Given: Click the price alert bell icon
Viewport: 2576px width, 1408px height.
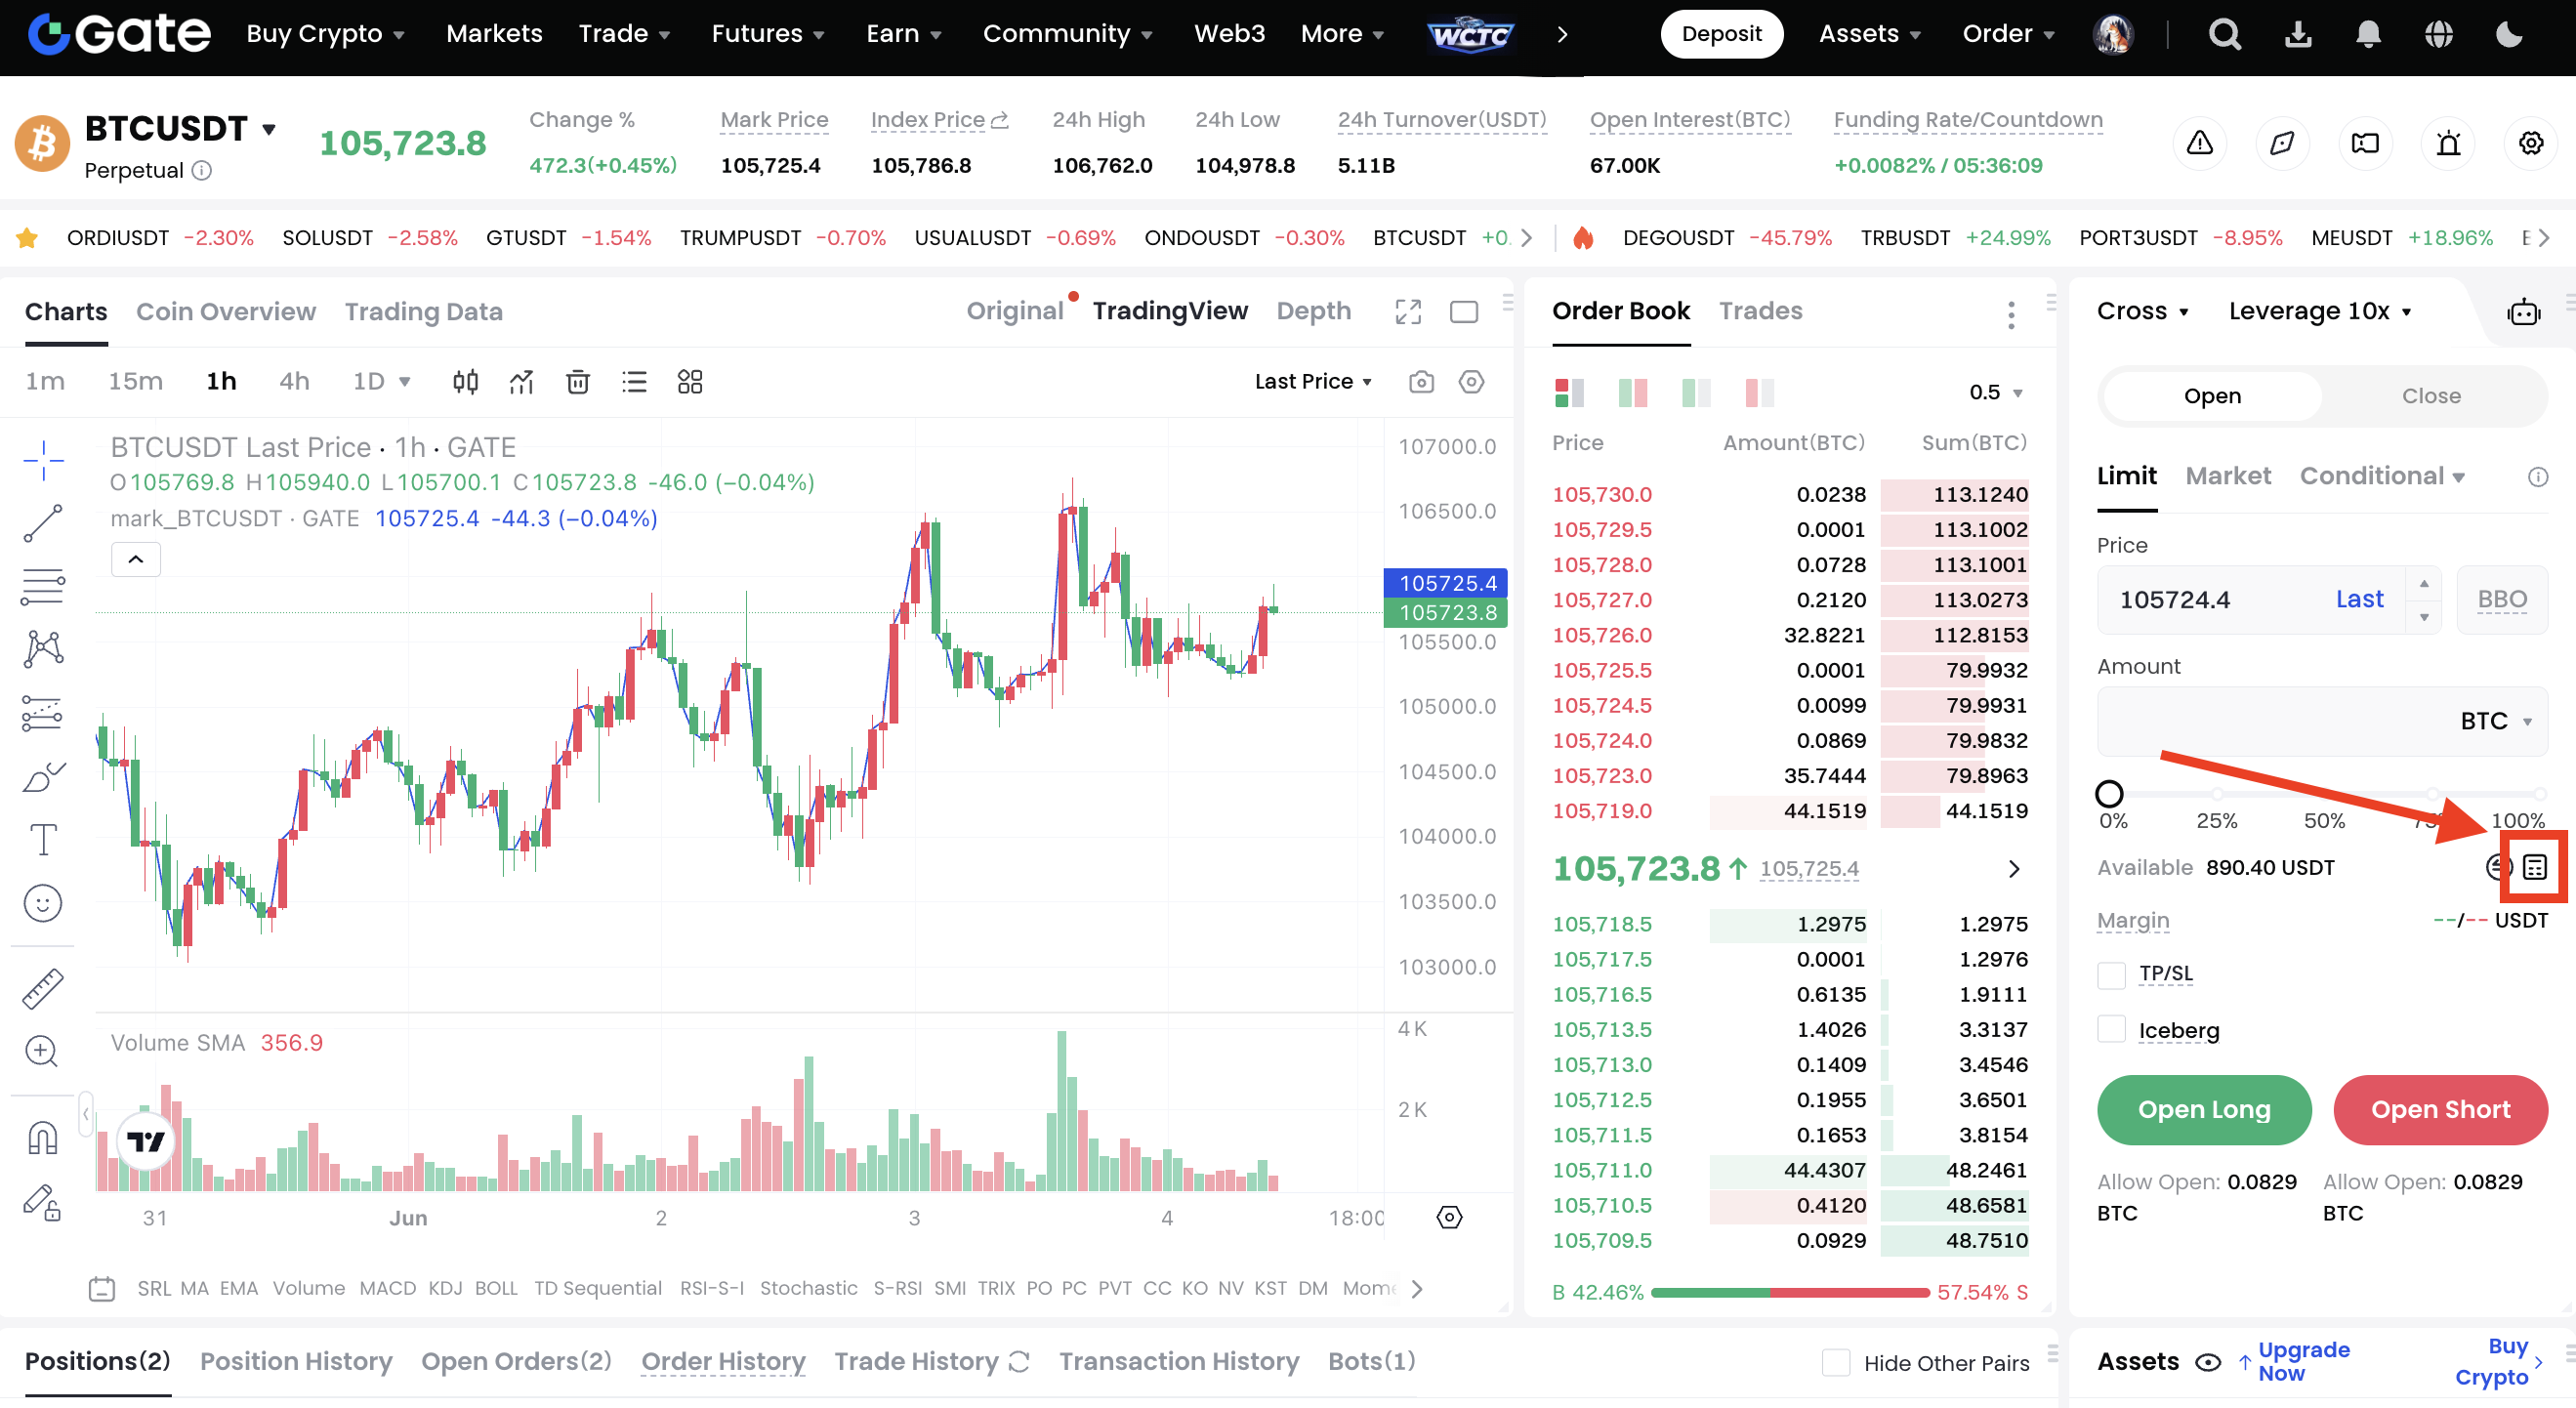Looking at the screenshot, I should 2448,143.
